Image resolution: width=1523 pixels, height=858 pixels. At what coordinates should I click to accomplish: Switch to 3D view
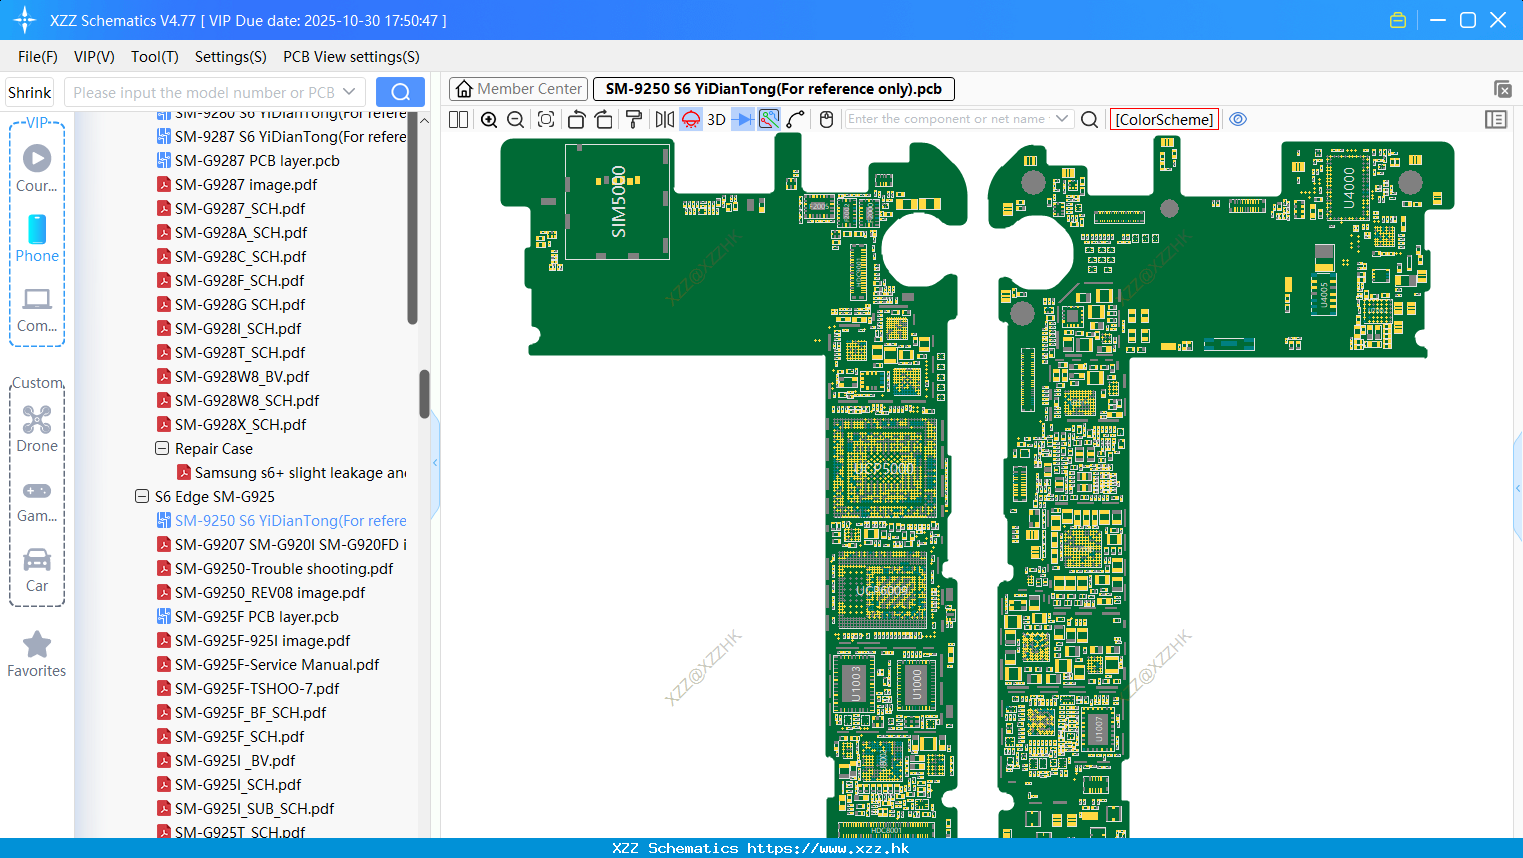pos(716,119)
